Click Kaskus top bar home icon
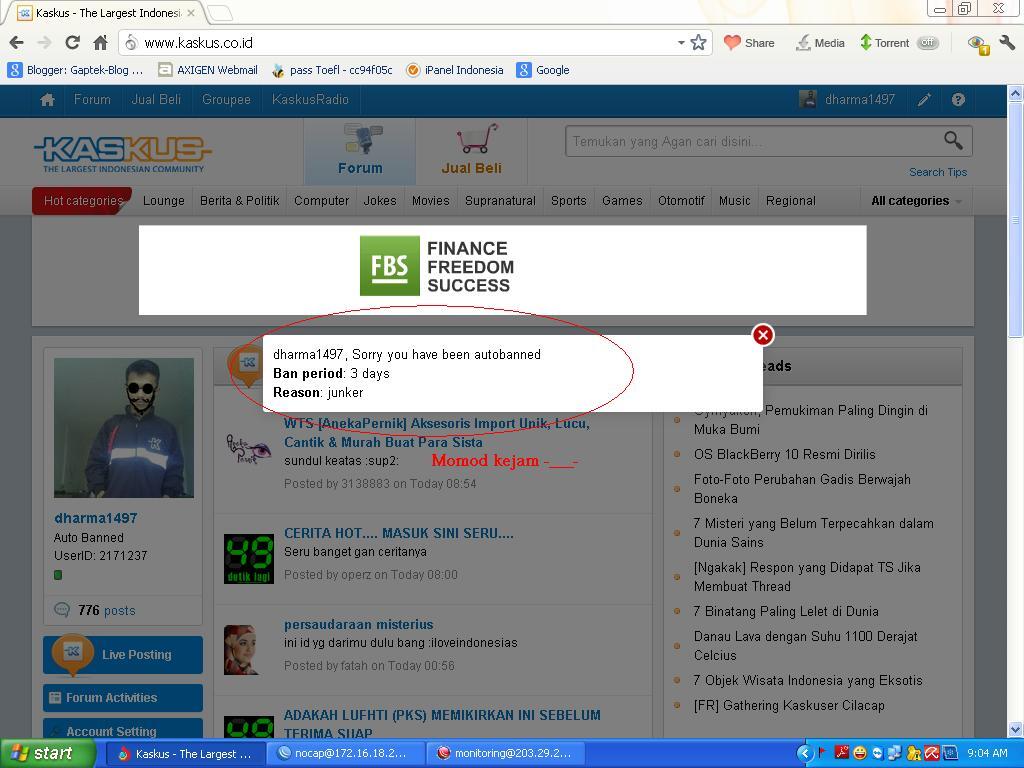This screenshot has height=768, width=1024. [47, 100]
